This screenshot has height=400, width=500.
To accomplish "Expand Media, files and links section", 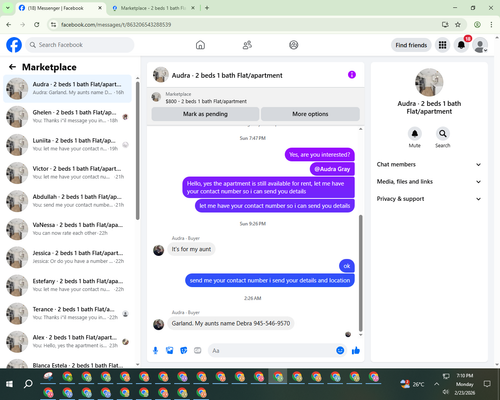I will coord(429,182).
